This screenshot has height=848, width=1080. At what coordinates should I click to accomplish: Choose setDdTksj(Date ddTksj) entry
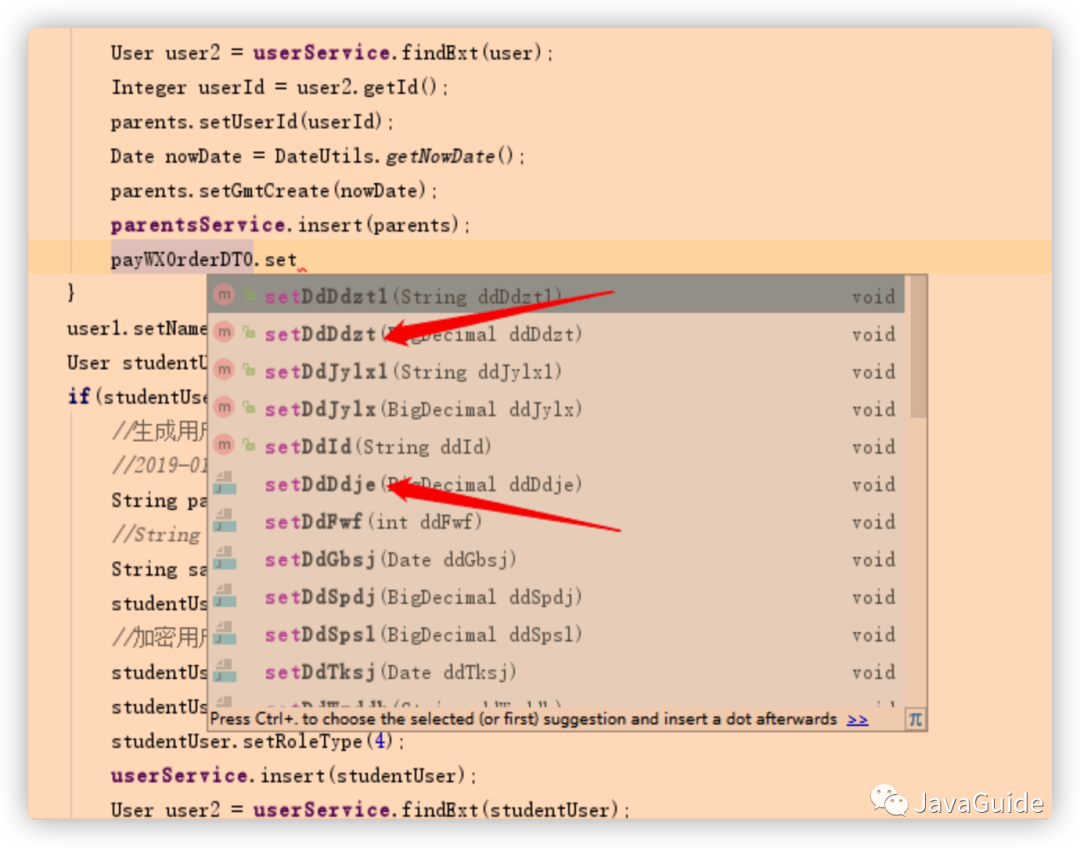pyautogui.click(x=557, y=672)
